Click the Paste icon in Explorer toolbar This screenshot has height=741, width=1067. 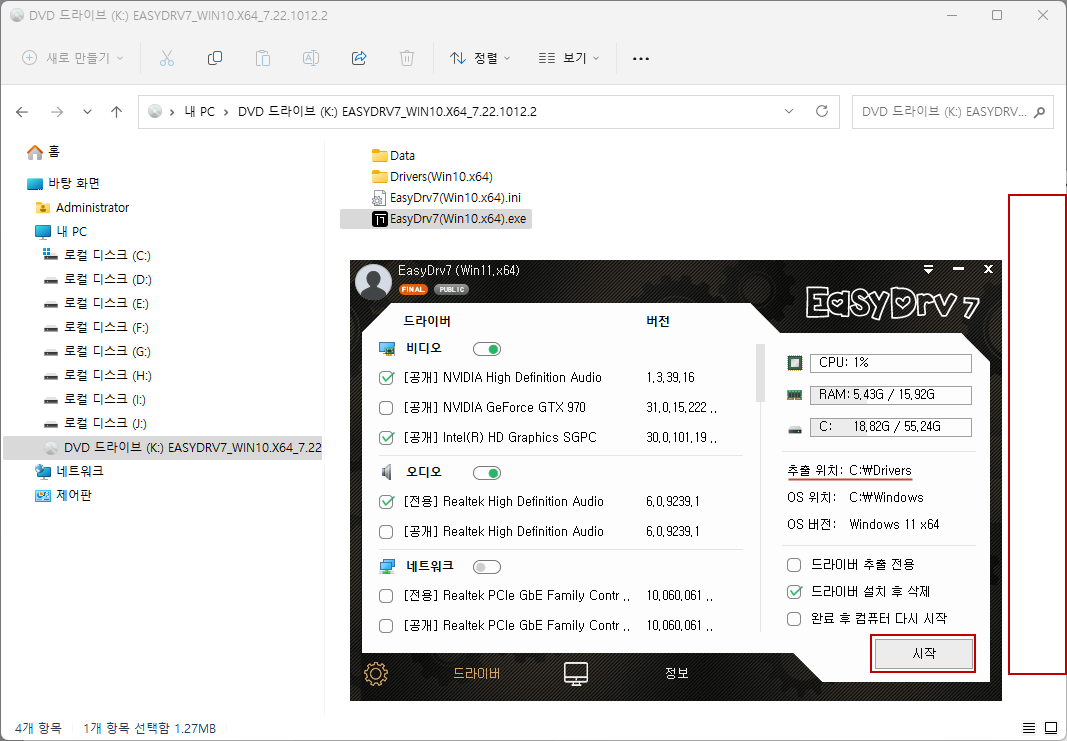coord(263,59)
